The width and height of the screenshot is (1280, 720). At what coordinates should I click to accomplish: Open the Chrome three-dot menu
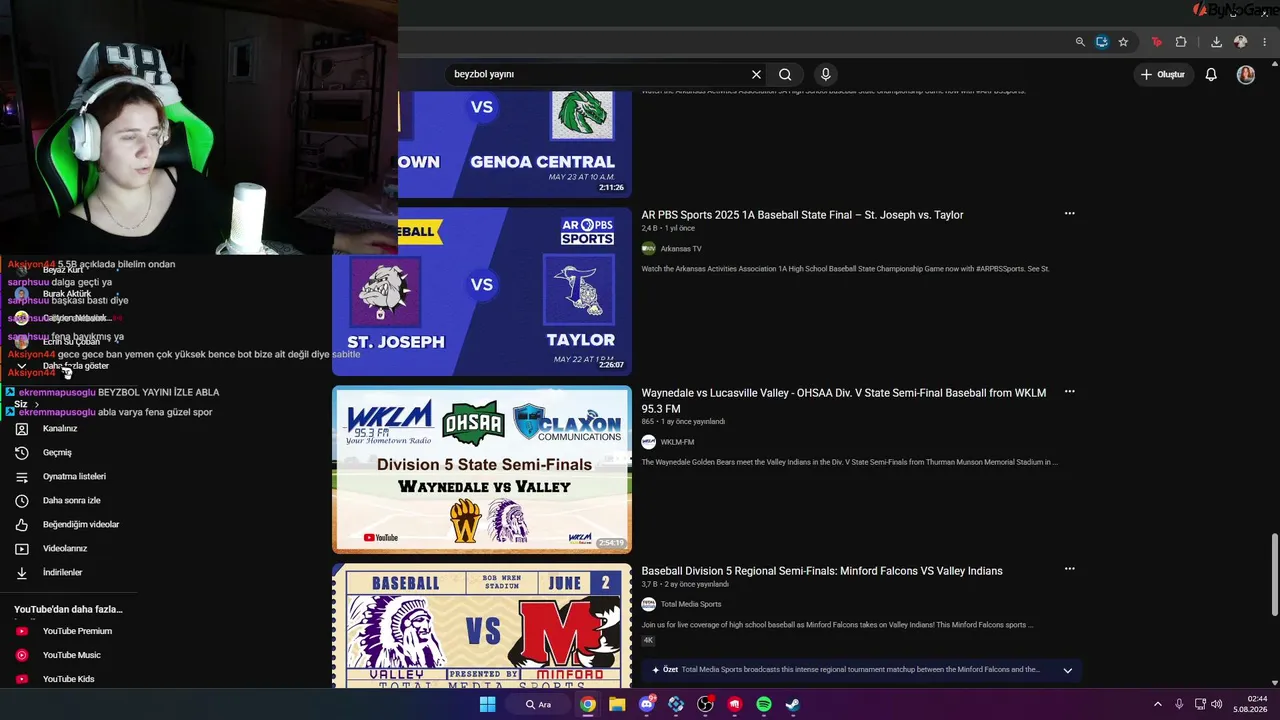1267,42
